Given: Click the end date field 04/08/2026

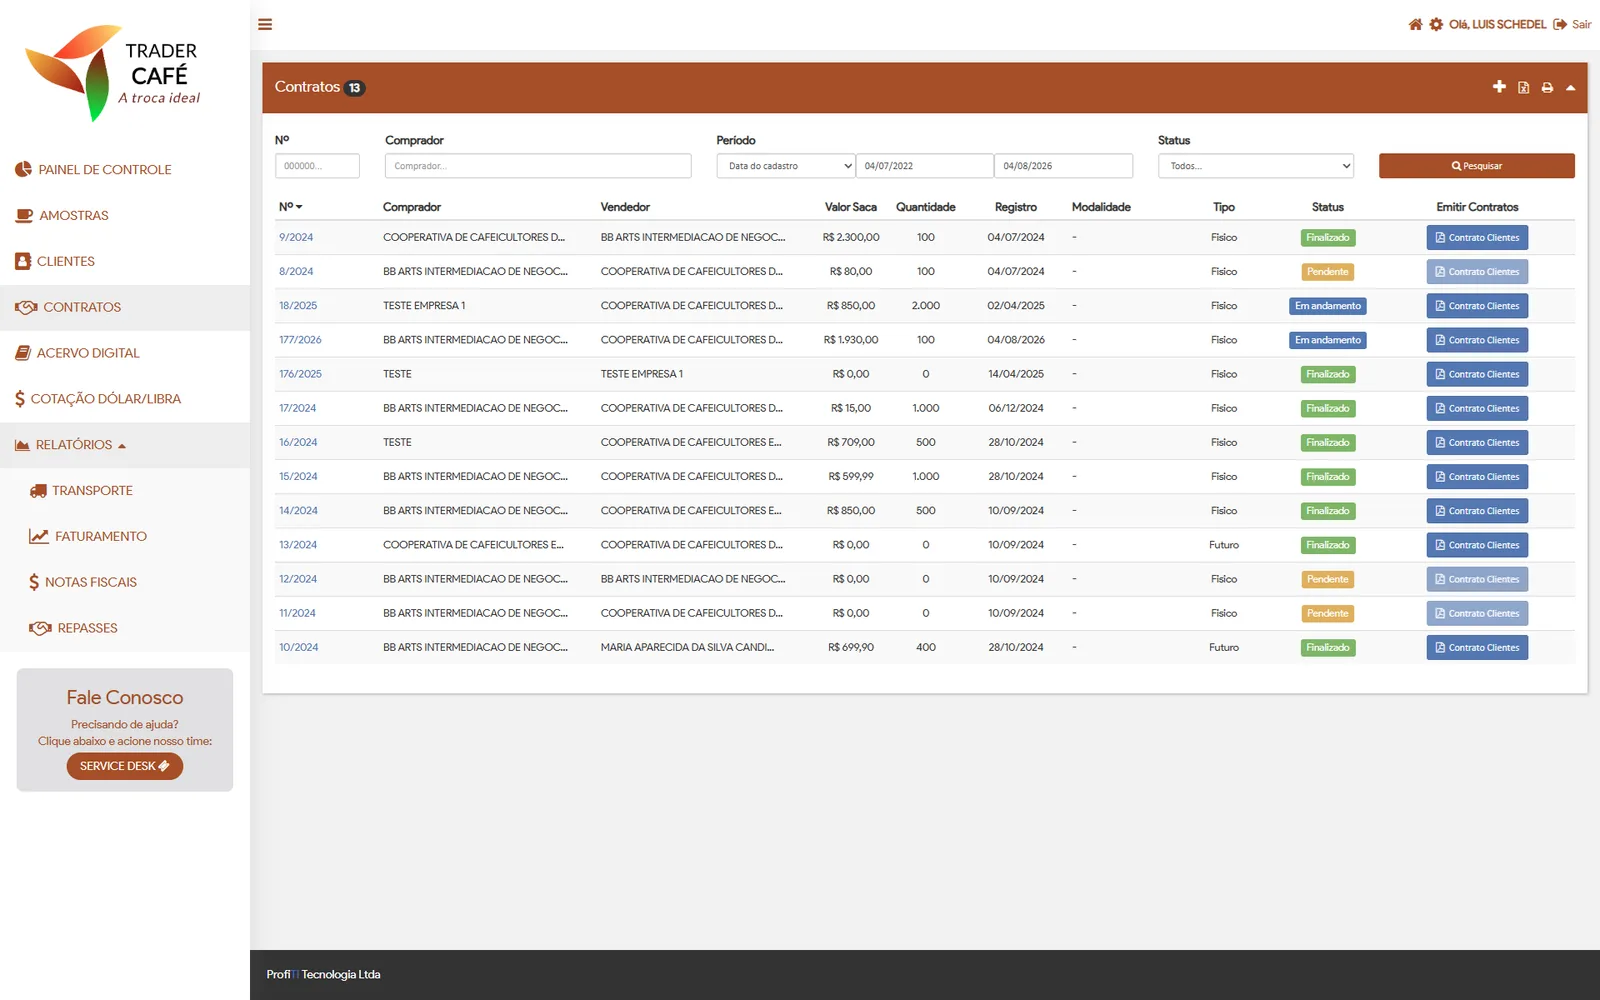Looking at the screenshot, I should click(1064, 166).
